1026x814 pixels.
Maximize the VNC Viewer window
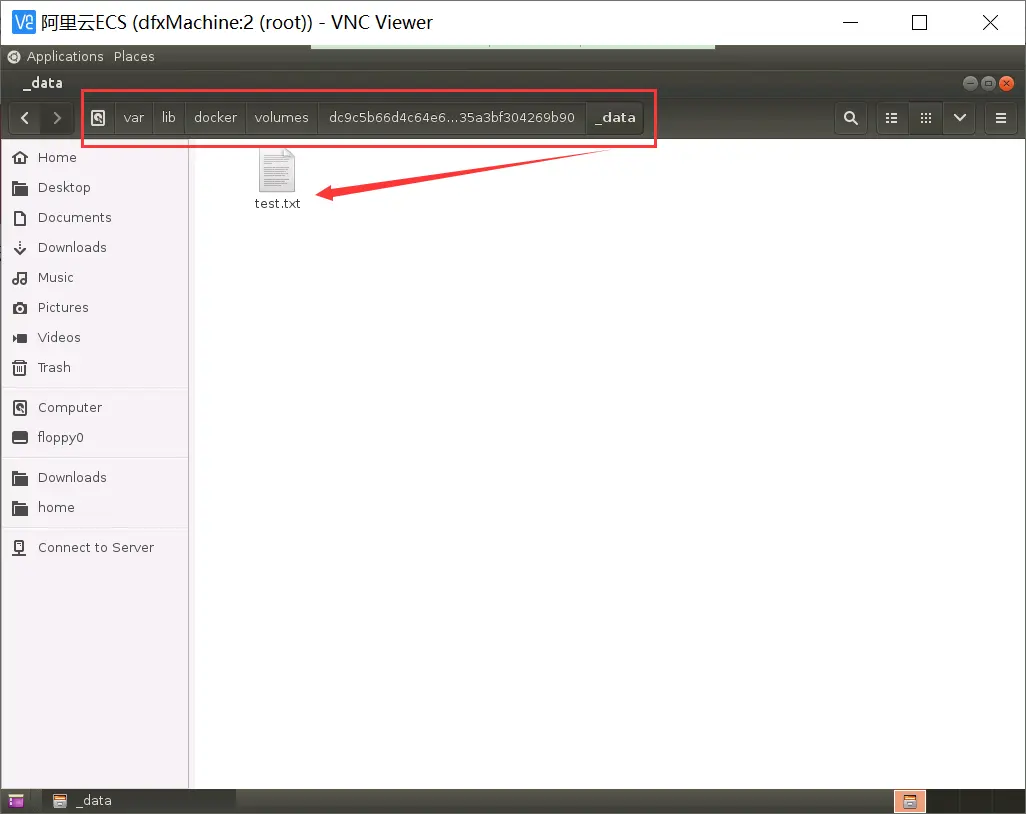(919, 22)
